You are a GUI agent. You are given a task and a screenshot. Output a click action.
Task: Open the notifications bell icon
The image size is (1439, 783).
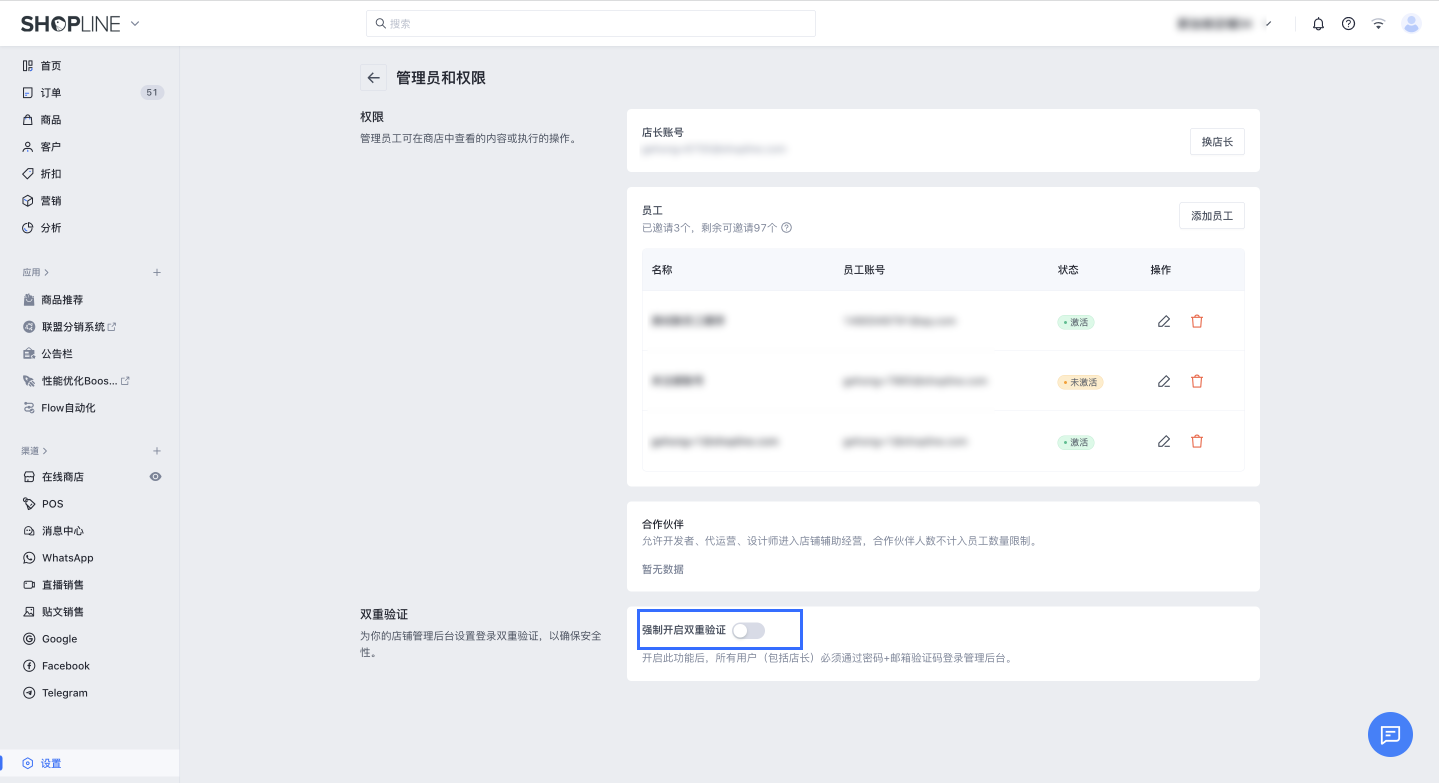coord(1318,24)
